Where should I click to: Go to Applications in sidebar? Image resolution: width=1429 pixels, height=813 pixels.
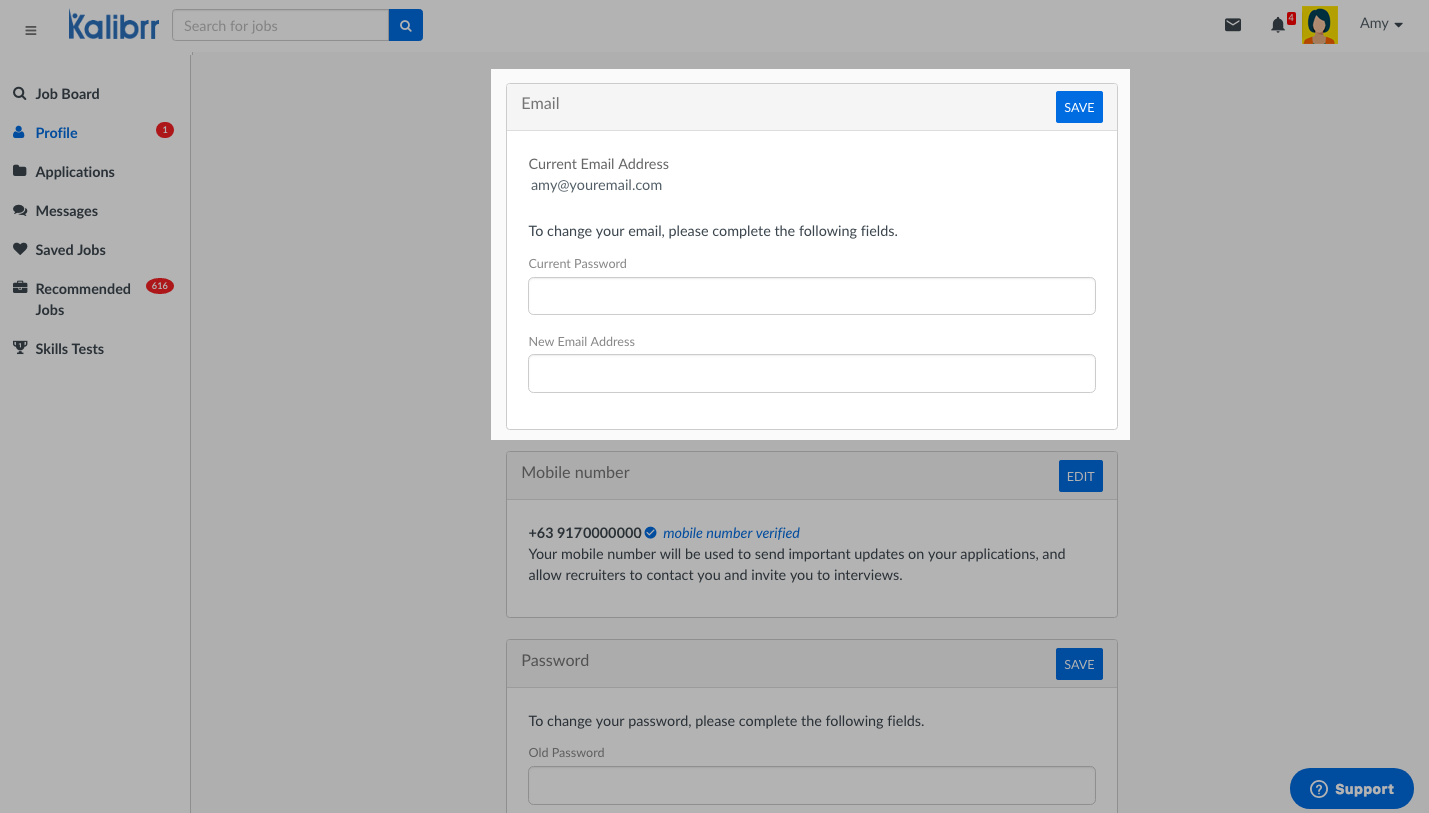75,172
